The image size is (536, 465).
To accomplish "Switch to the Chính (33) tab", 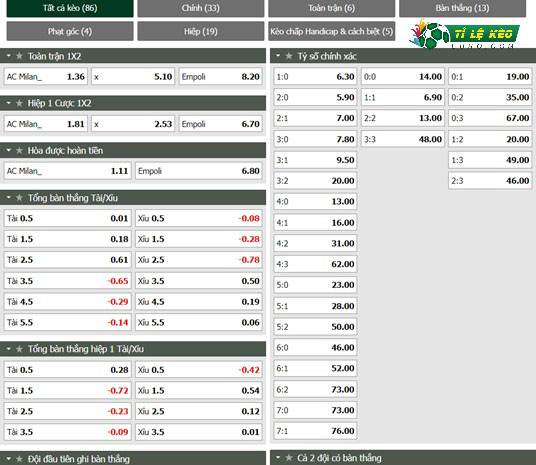I will (x=201, y=8).
